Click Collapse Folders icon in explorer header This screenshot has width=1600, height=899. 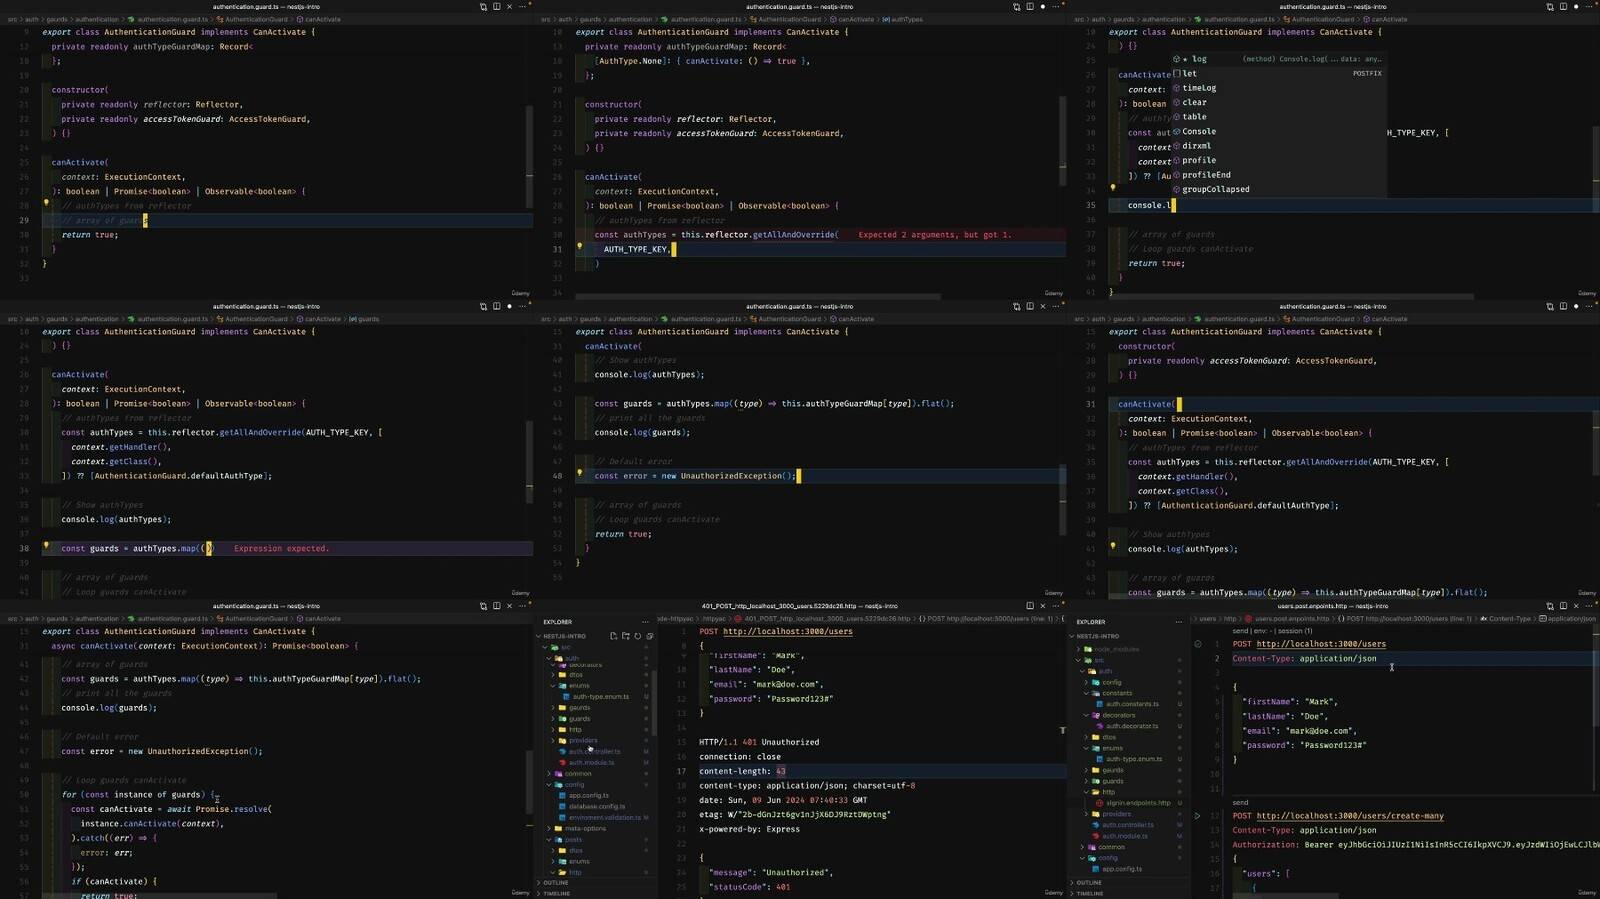650,636
